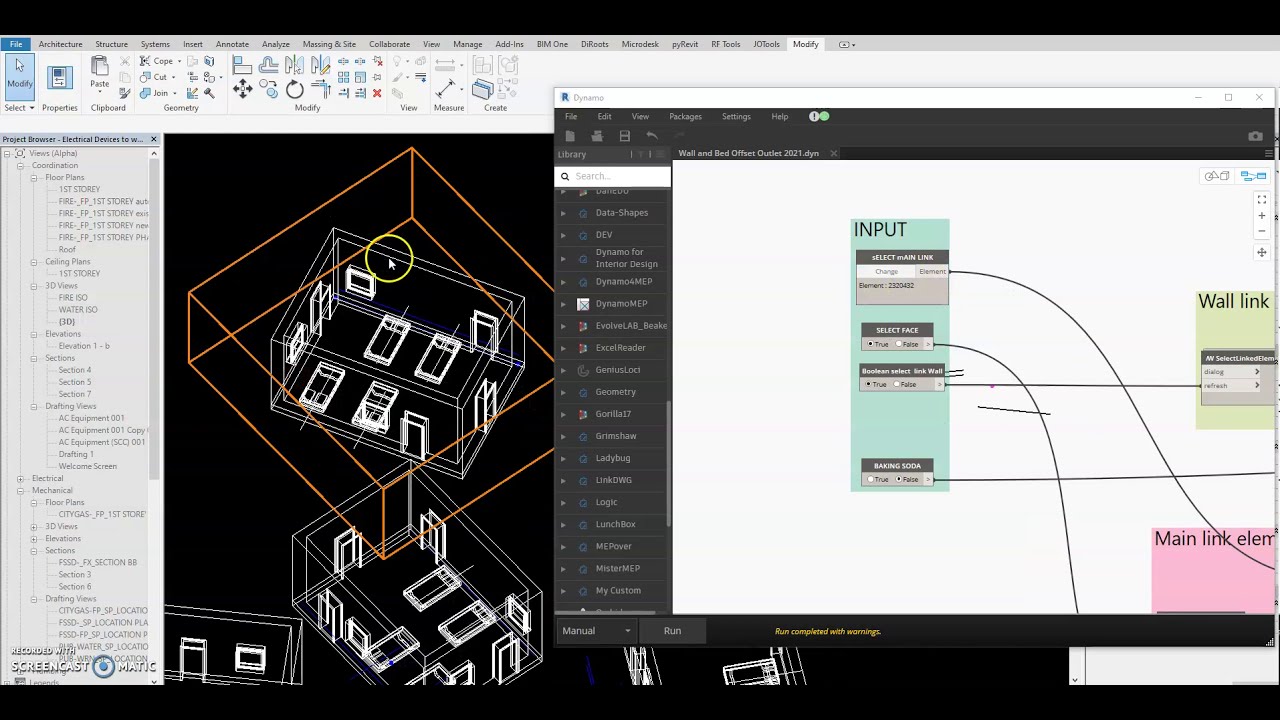
Task: Close the Project Browser panel
Action: 153,139
